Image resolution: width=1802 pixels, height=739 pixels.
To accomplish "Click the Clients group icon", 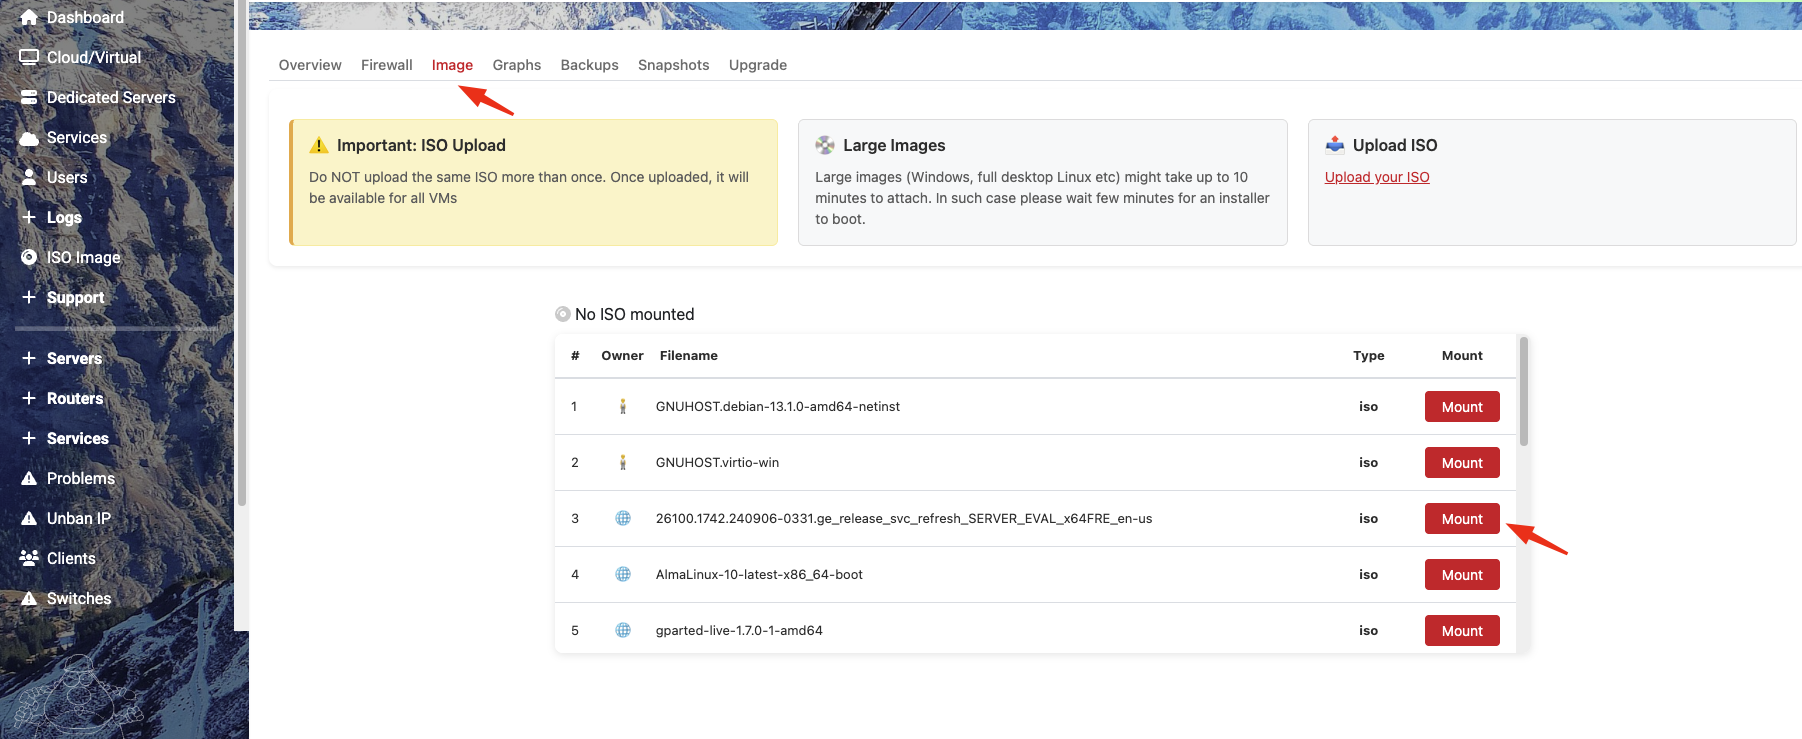I will point(29,558).
